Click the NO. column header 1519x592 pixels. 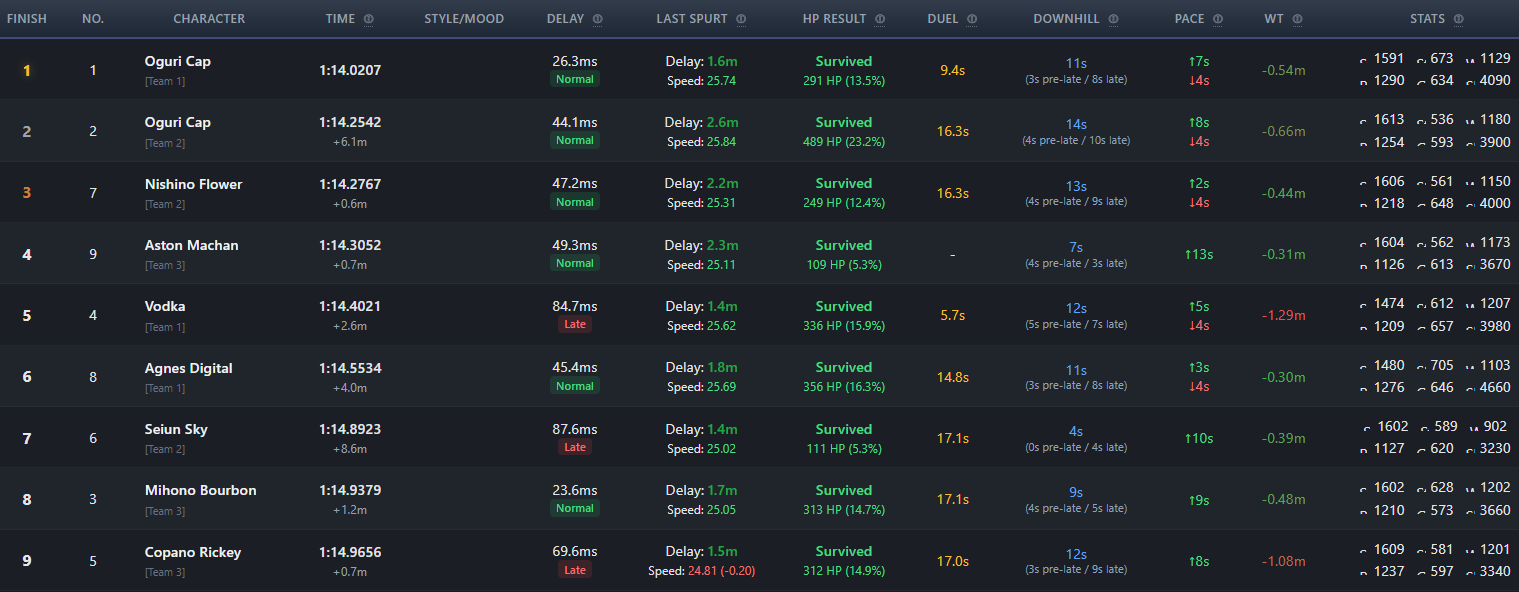(93, 19)
